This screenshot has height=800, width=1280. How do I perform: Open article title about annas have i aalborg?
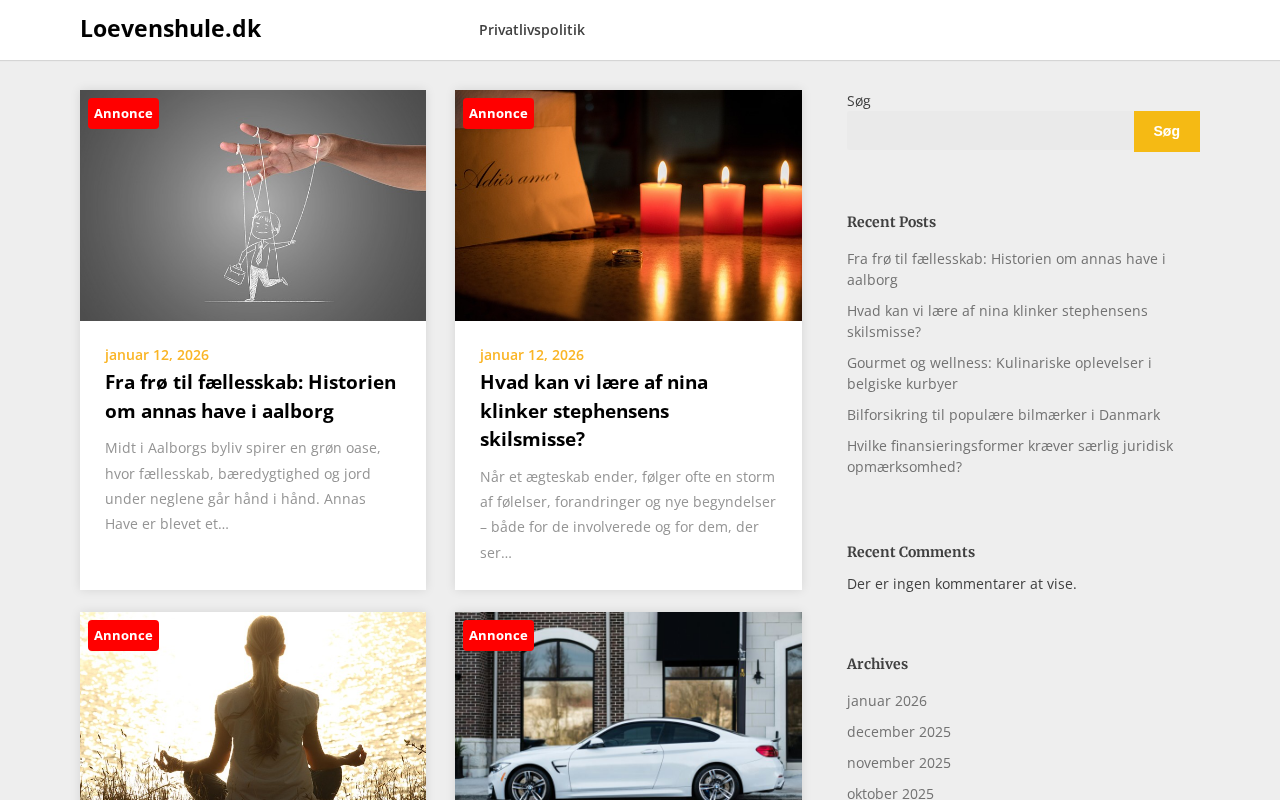[x=250, y=396]
